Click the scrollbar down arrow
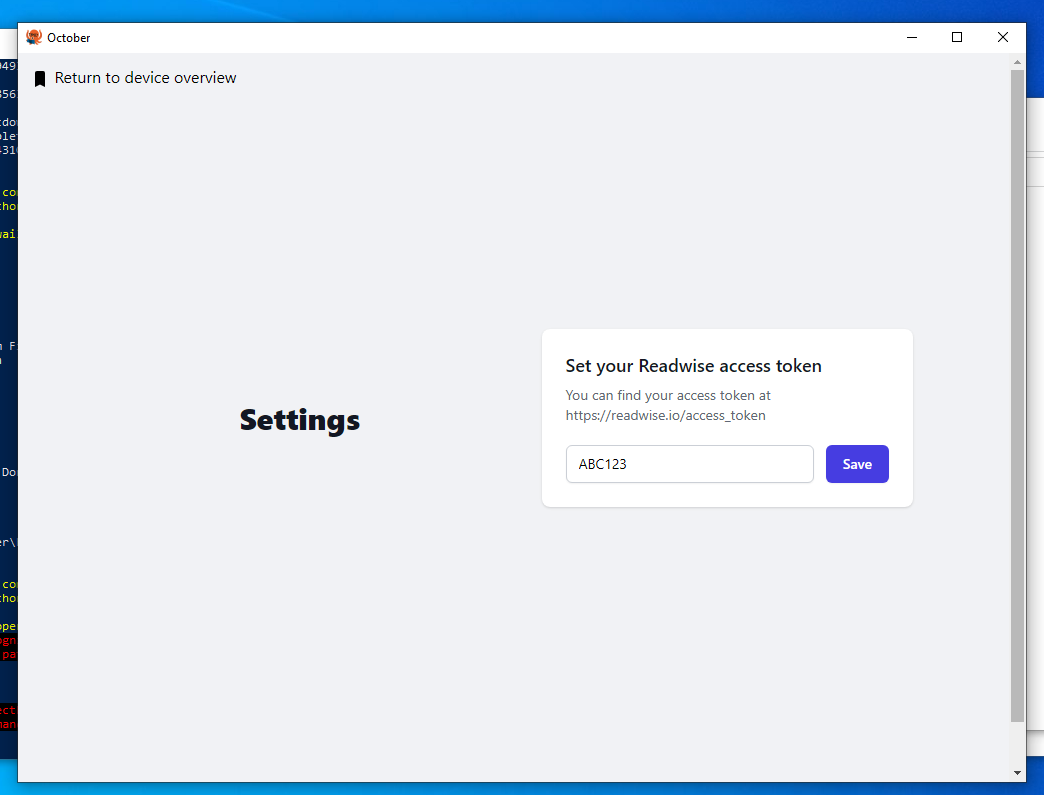Image resolution: width=1044 pixels, height=795 pixels. coord(1017,773)
